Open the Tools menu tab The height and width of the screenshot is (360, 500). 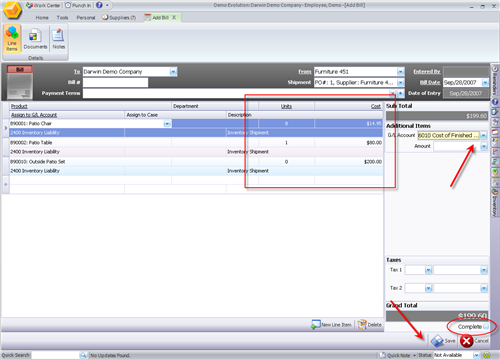[x=62, y=18]
